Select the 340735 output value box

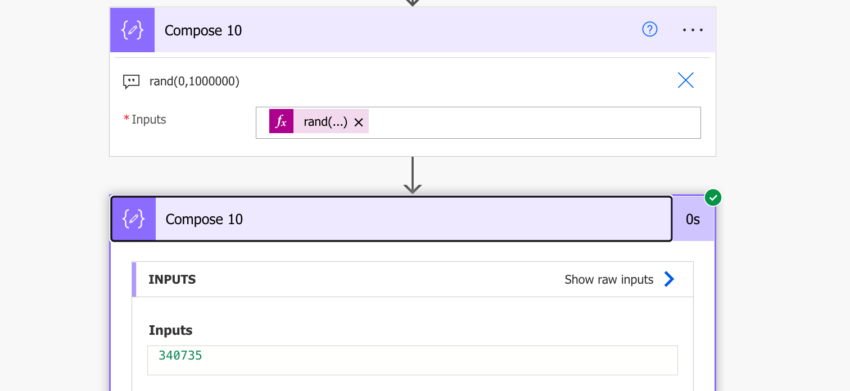[x=412, y=360]
